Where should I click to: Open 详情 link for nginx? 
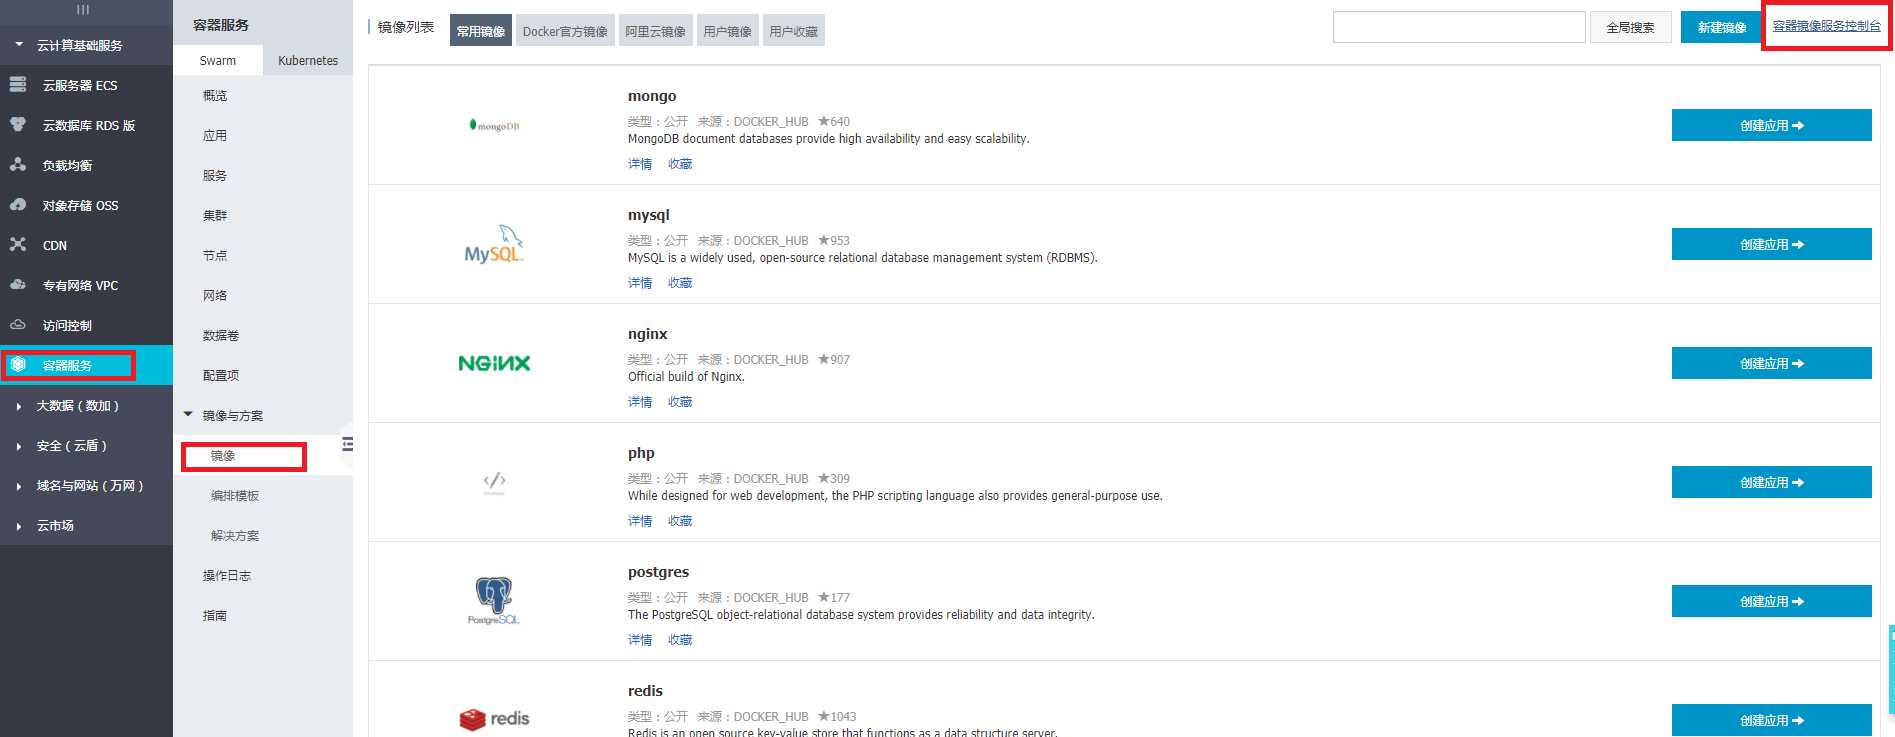(x=640, y=402)
